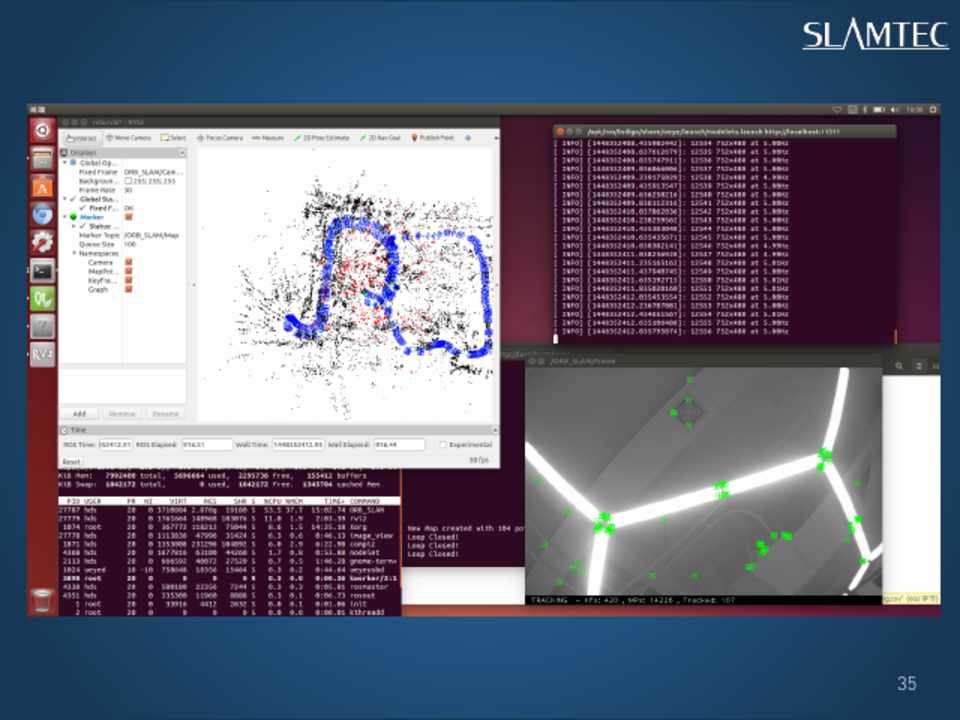The height and width of the screenshot is (720, 960).
Task: Click the Background color swatch
Action: pos(128,180)
